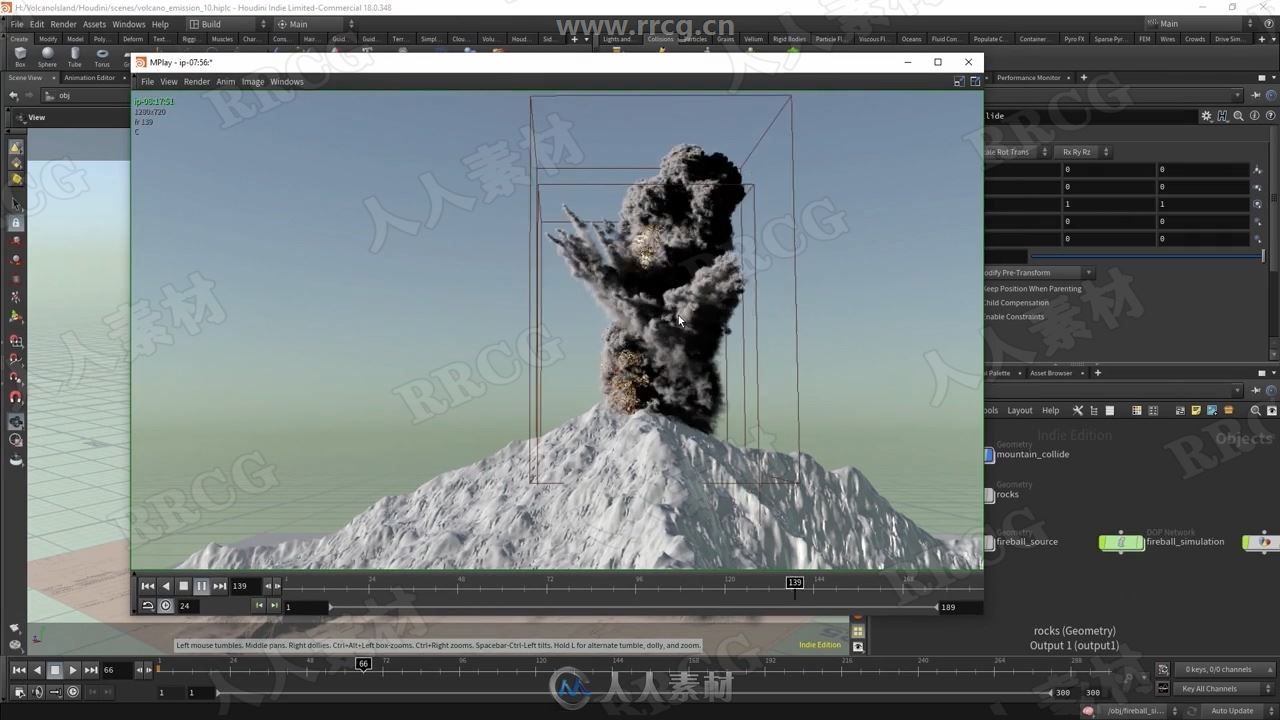1280x720 pixels.
Task: Click network editor search magnifier icon
Action: coord(1257,410)
